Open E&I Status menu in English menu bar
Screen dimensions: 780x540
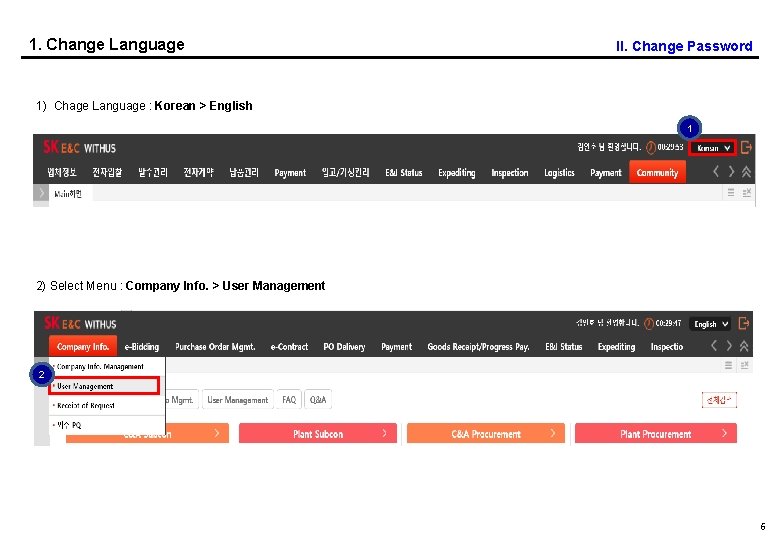(564, 347)
